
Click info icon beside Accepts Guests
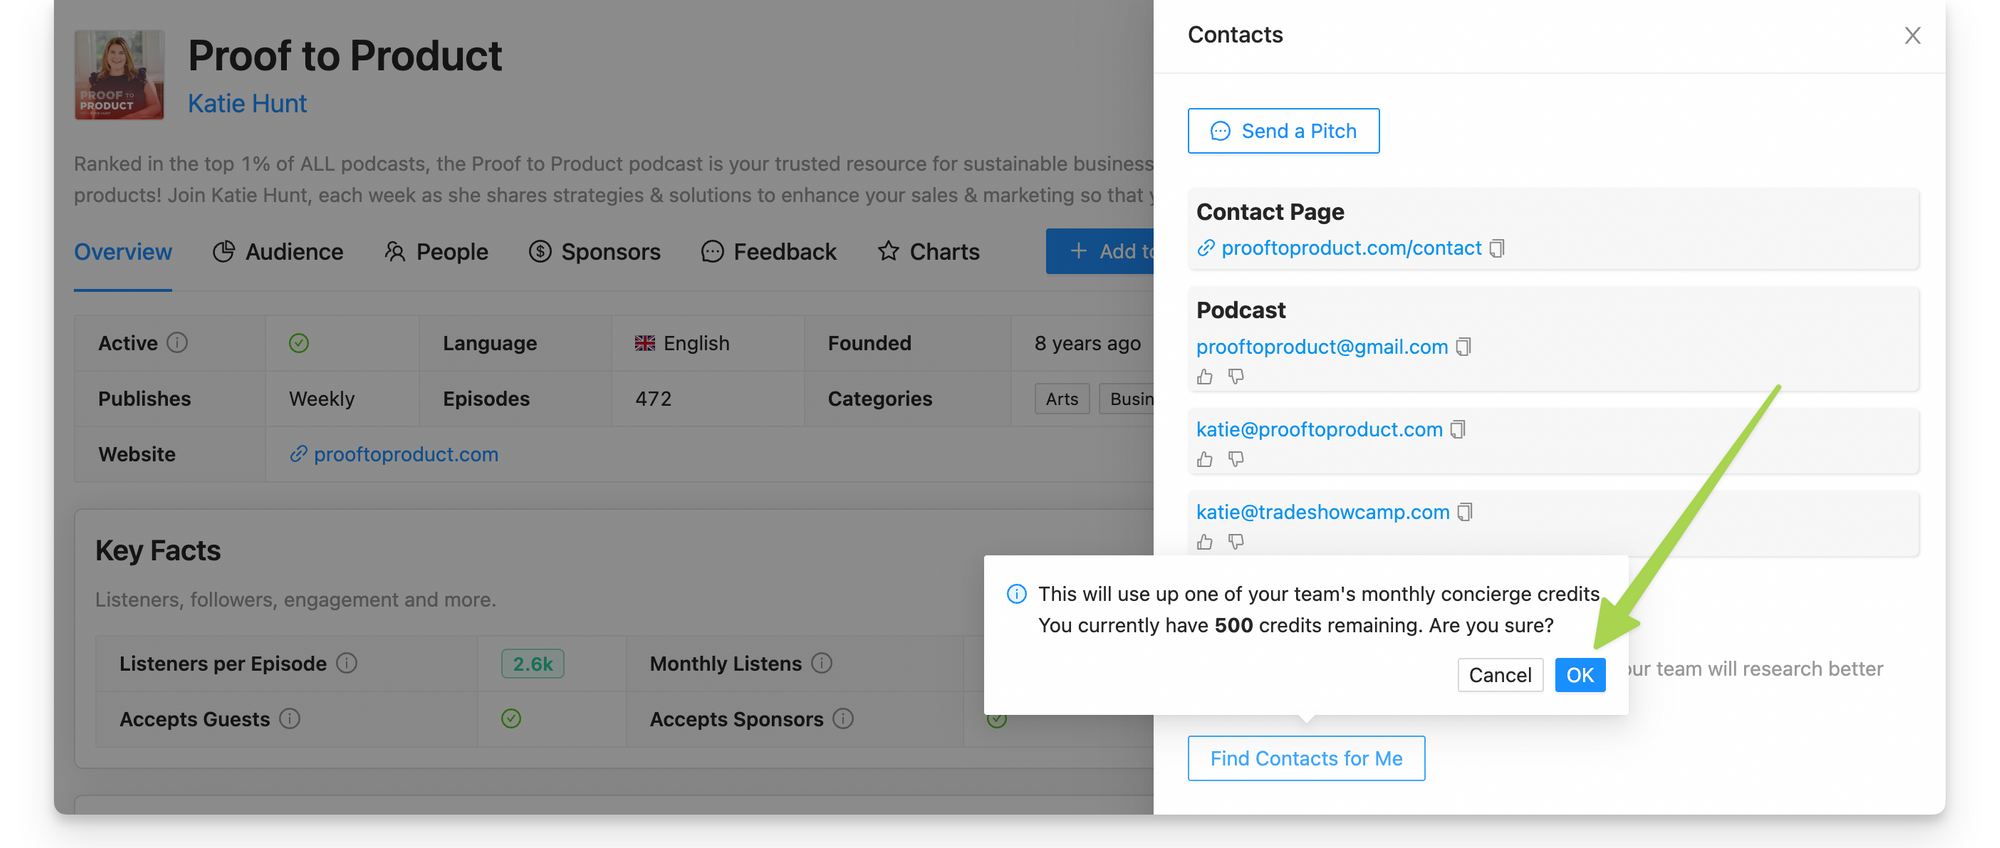point(290,719)
